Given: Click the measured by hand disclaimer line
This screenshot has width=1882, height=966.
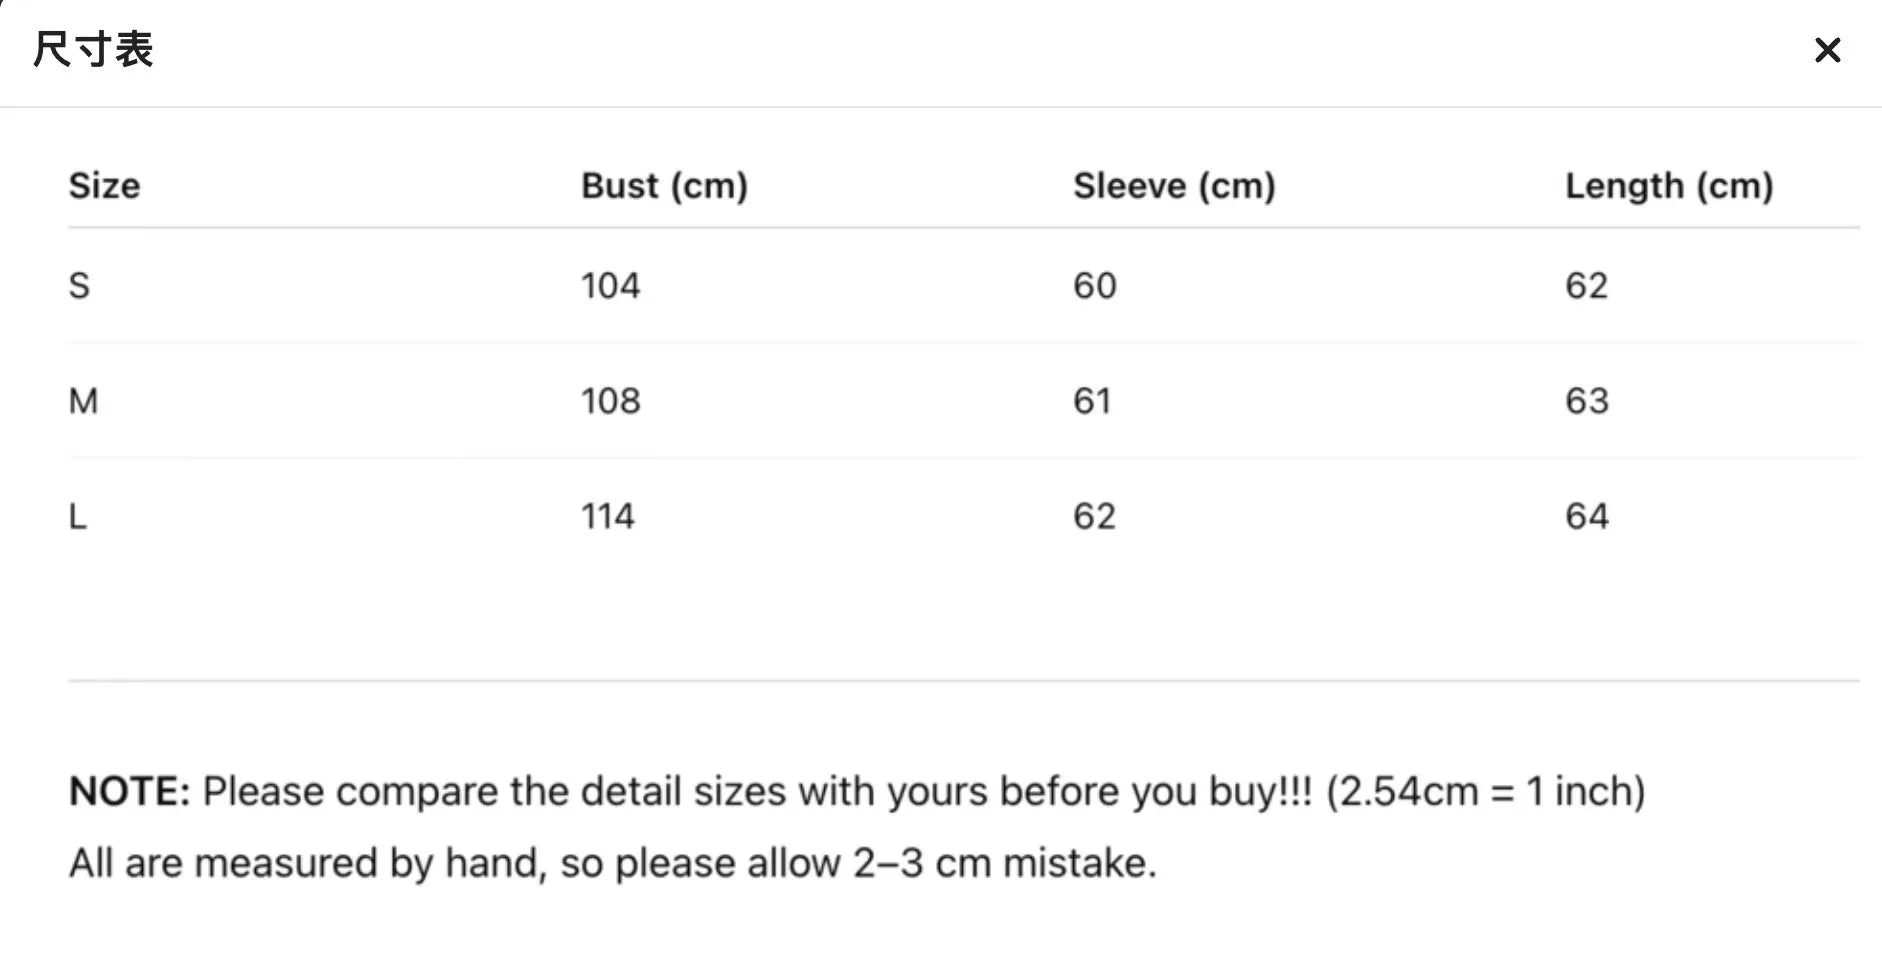Looking at the screenshot, I should tap(611, 862).
